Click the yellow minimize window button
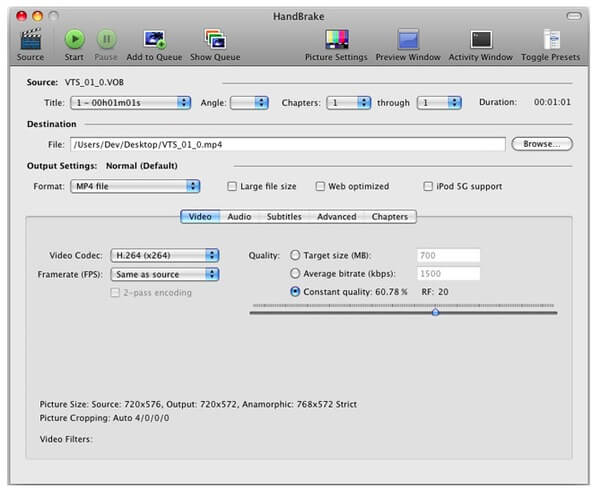 38,16
